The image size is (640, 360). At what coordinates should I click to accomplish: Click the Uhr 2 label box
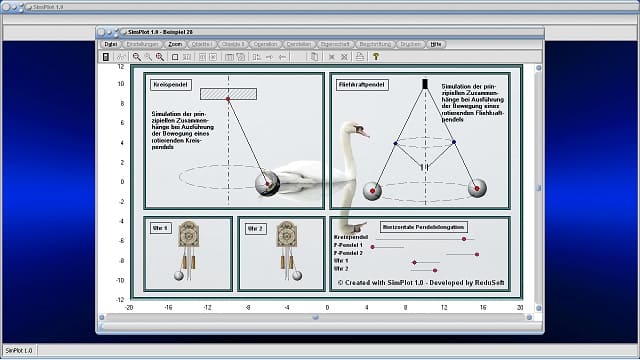coord(256,229)
